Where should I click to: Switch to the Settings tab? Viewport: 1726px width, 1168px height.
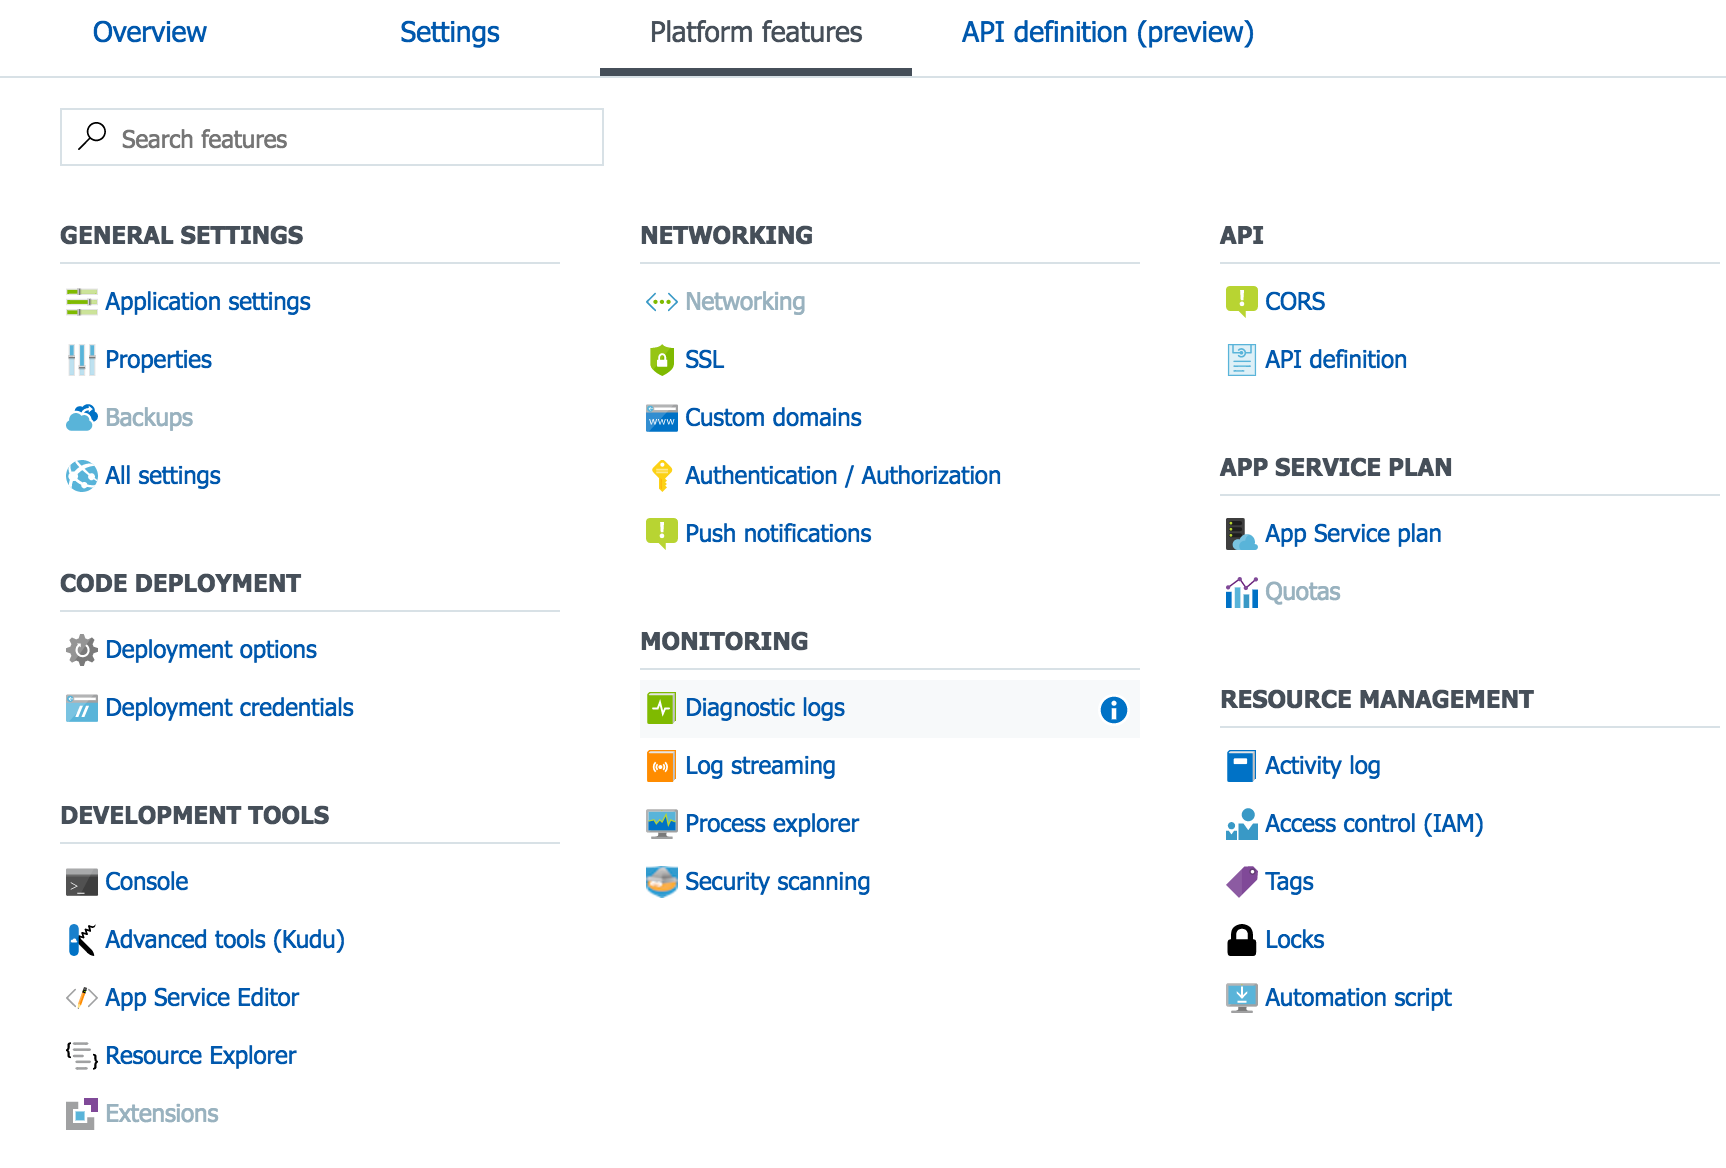coord(450,32)
